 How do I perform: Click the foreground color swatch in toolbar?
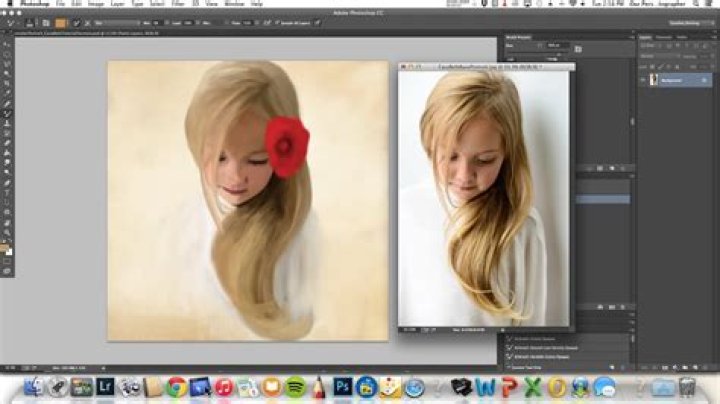6,246
